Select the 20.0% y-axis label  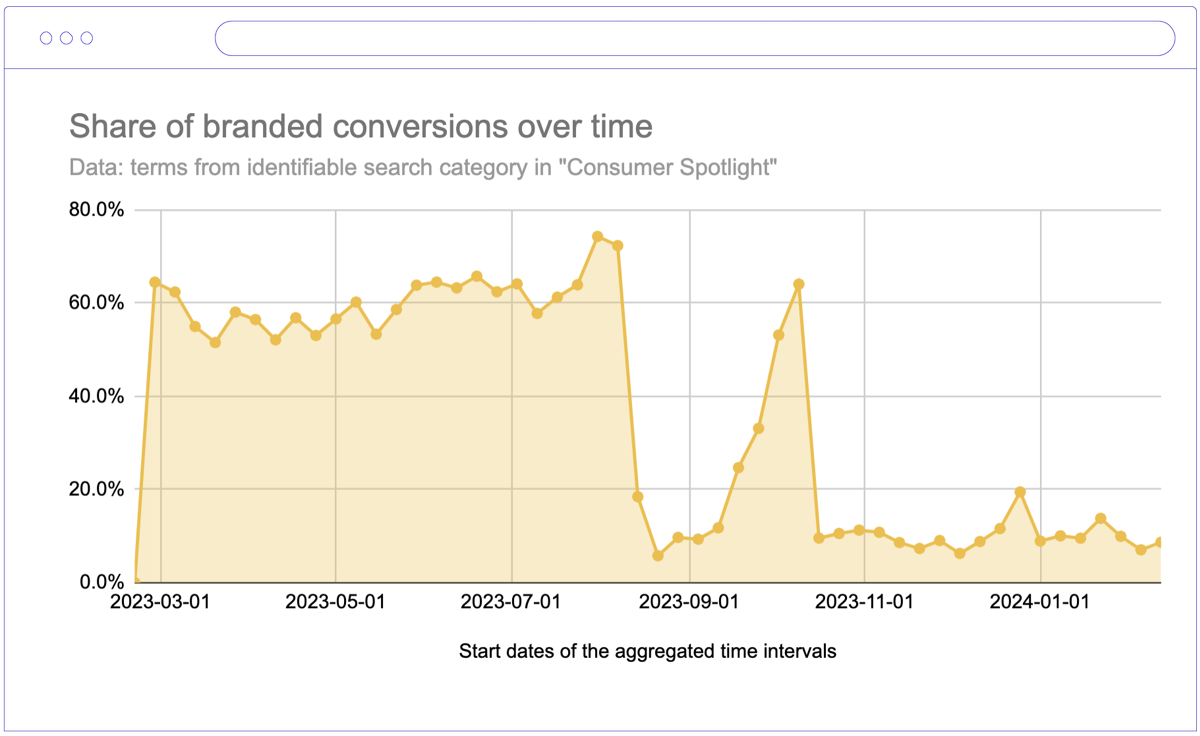coord(96,489)
